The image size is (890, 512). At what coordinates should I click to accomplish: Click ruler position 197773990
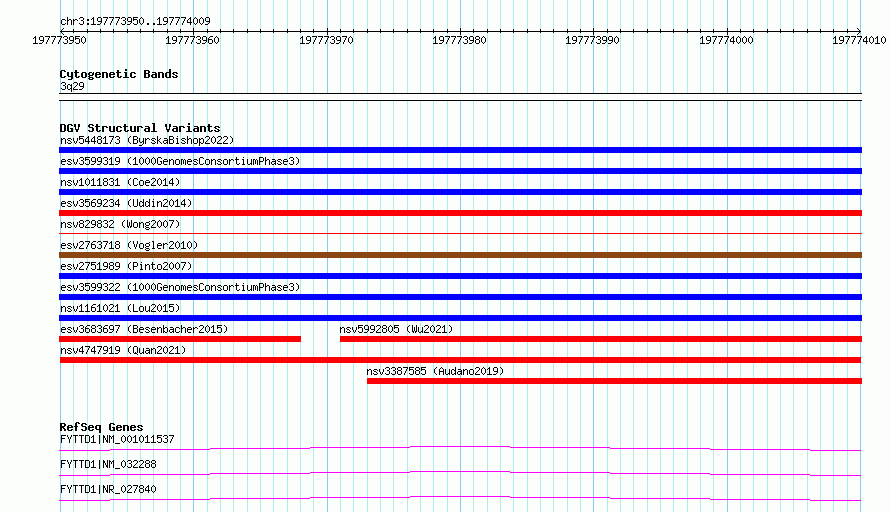[593, 40]
